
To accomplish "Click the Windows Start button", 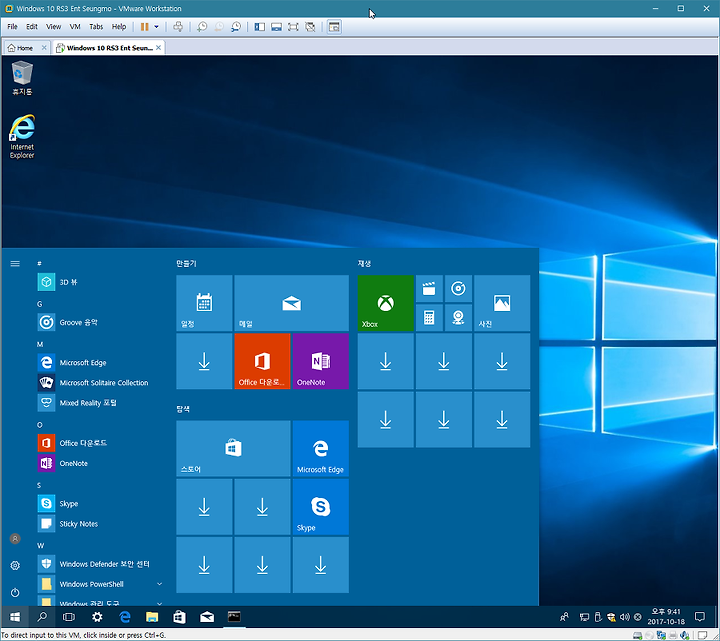I will coord(15,617).
